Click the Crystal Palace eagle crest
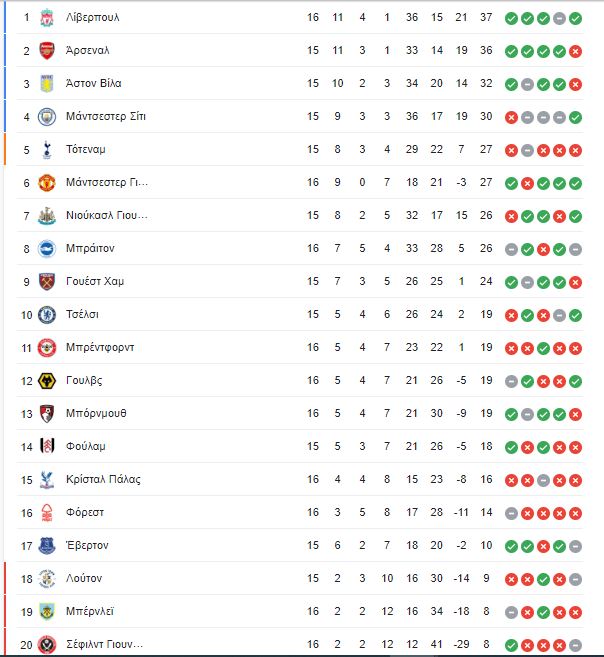The width and height of the screenshot is (604, 657). (47, 480)
